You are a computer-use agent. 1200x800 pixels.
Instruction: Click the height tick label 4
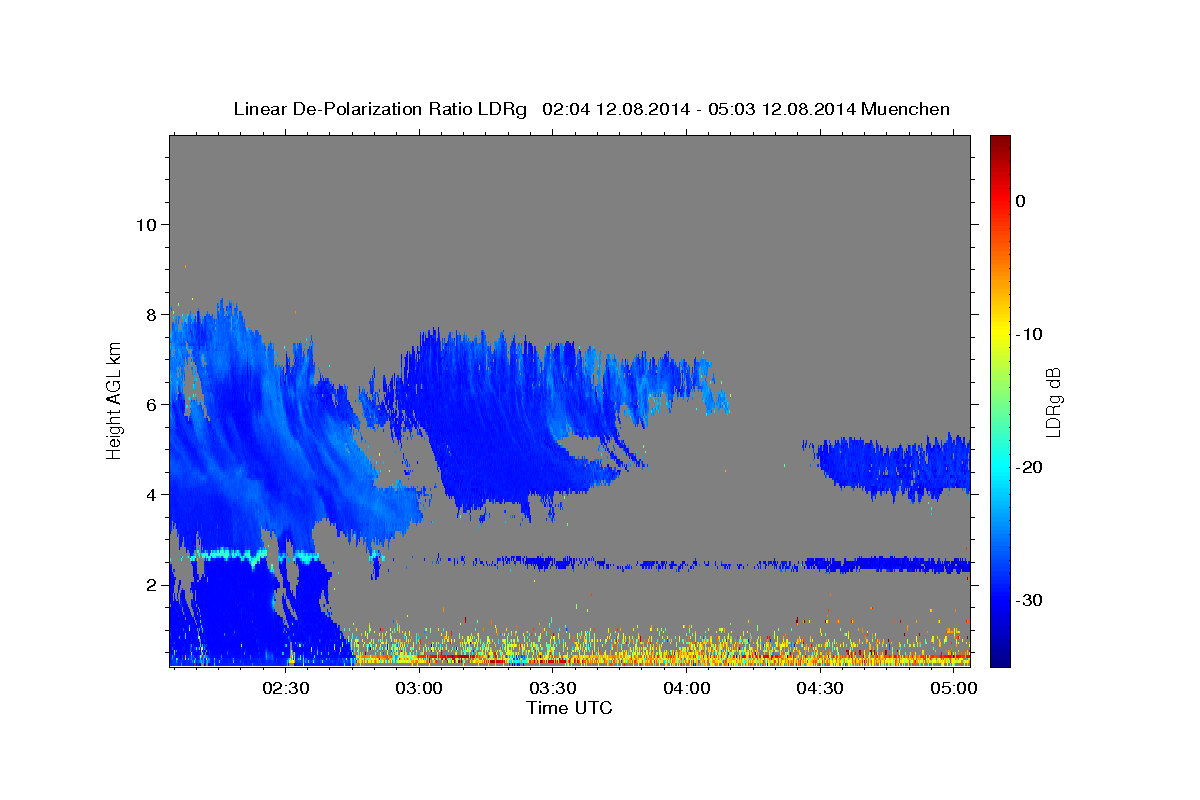[150, 494]
